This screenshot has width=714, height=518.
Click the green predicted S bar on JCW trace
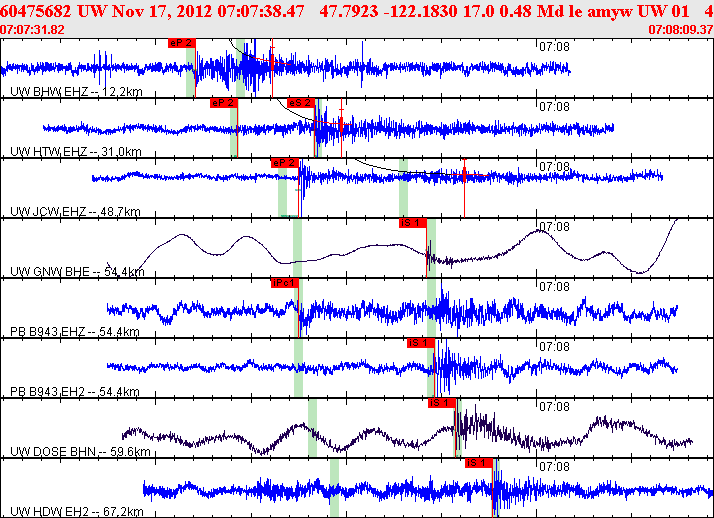pyautogui.click(x=403, y=188)
